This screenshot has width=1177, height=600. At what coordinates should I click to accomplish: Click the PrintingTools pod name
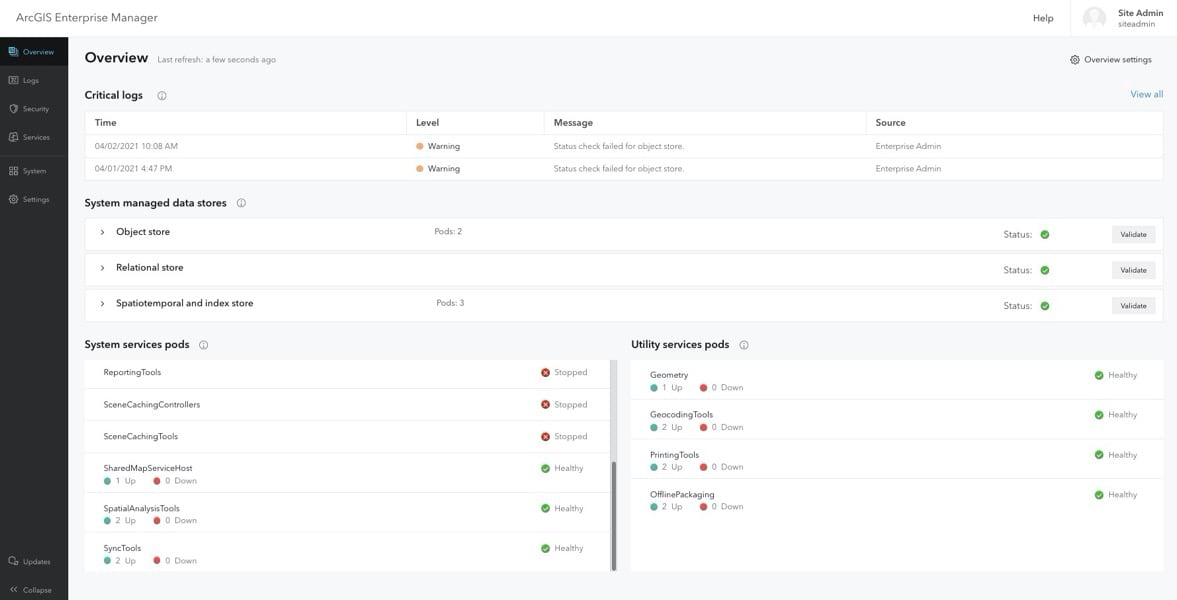(675, 455)
